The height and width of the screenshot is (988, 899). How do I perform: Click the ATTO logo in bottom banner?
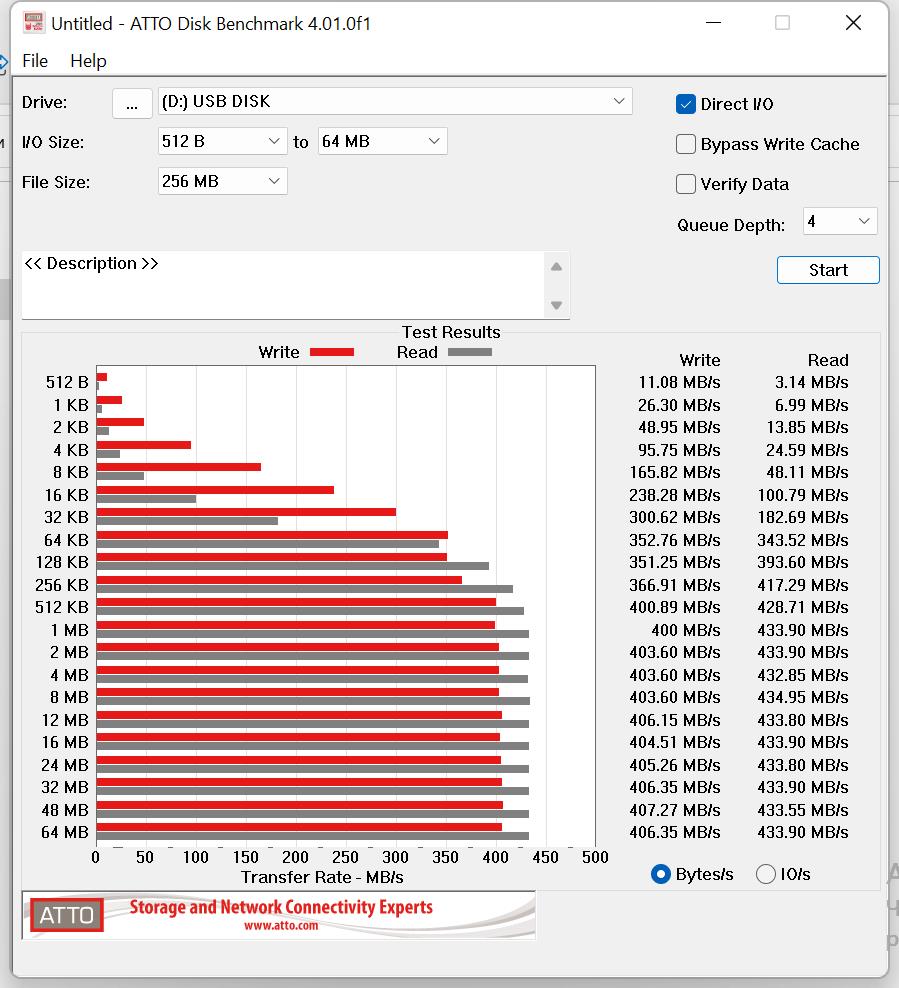tap(67, 915)
